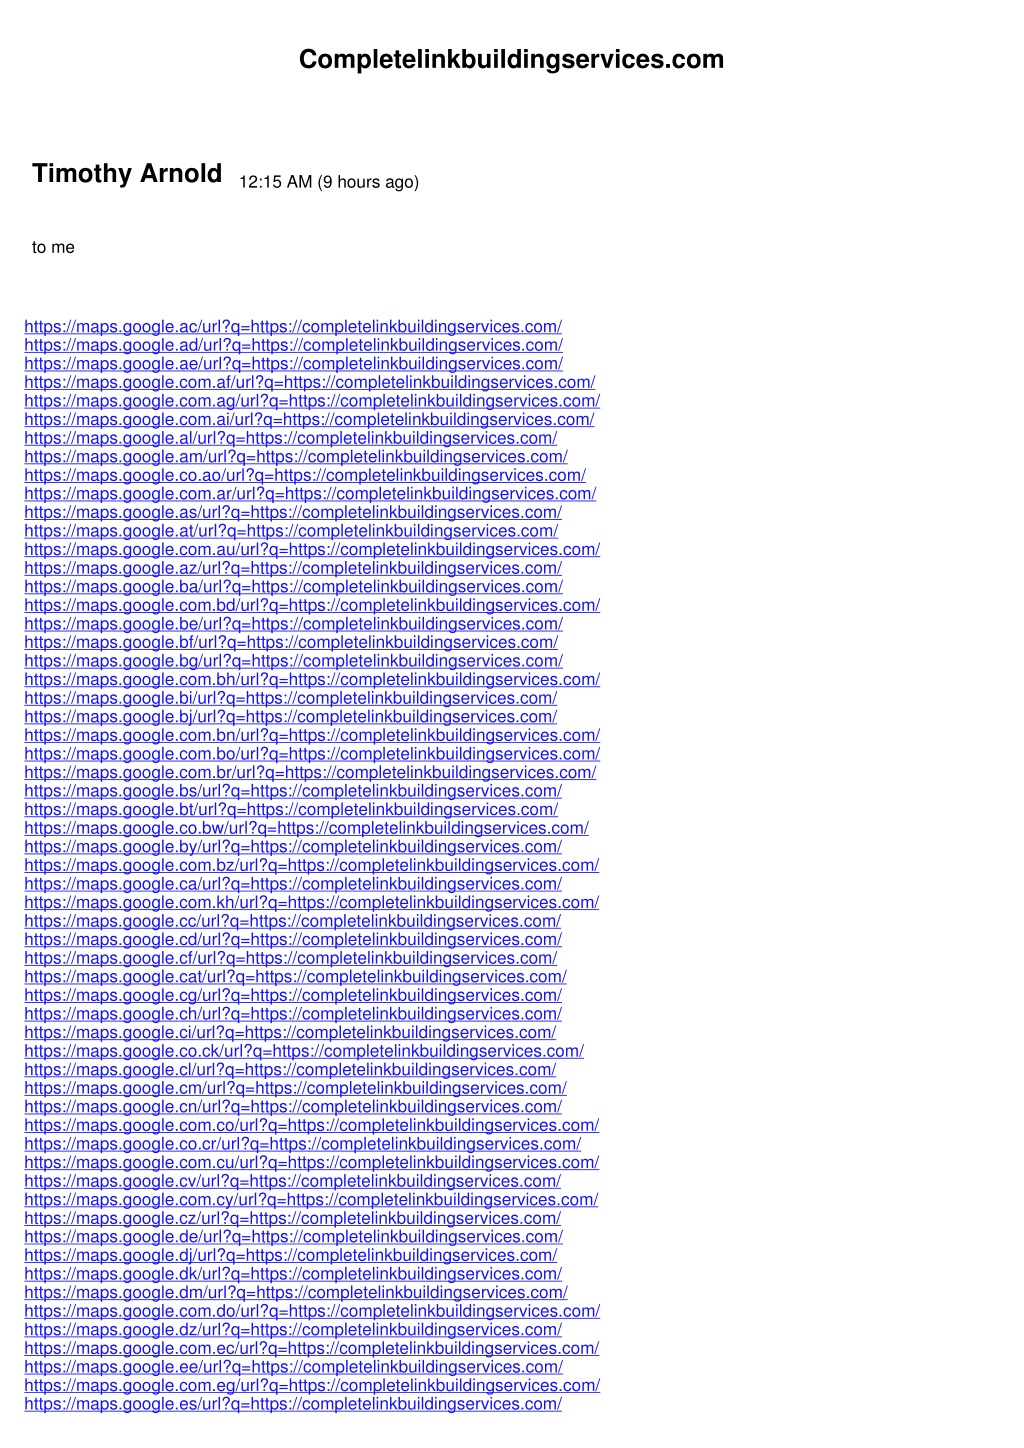Open the maps.google.com.ag link
The width and height of the screenshot is (1024, 1448).
click(x=312, y=401)
